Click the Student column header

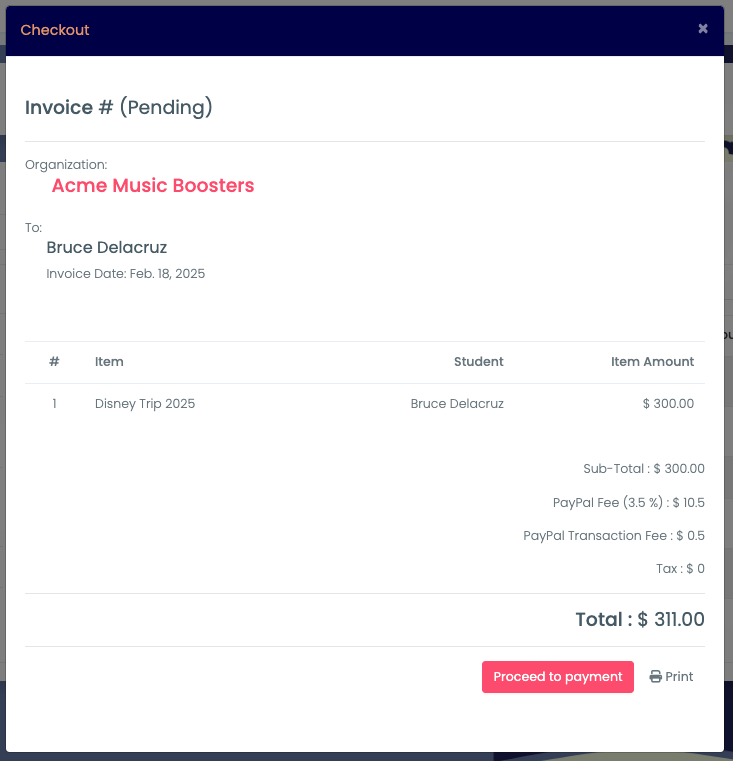[479, 362]
